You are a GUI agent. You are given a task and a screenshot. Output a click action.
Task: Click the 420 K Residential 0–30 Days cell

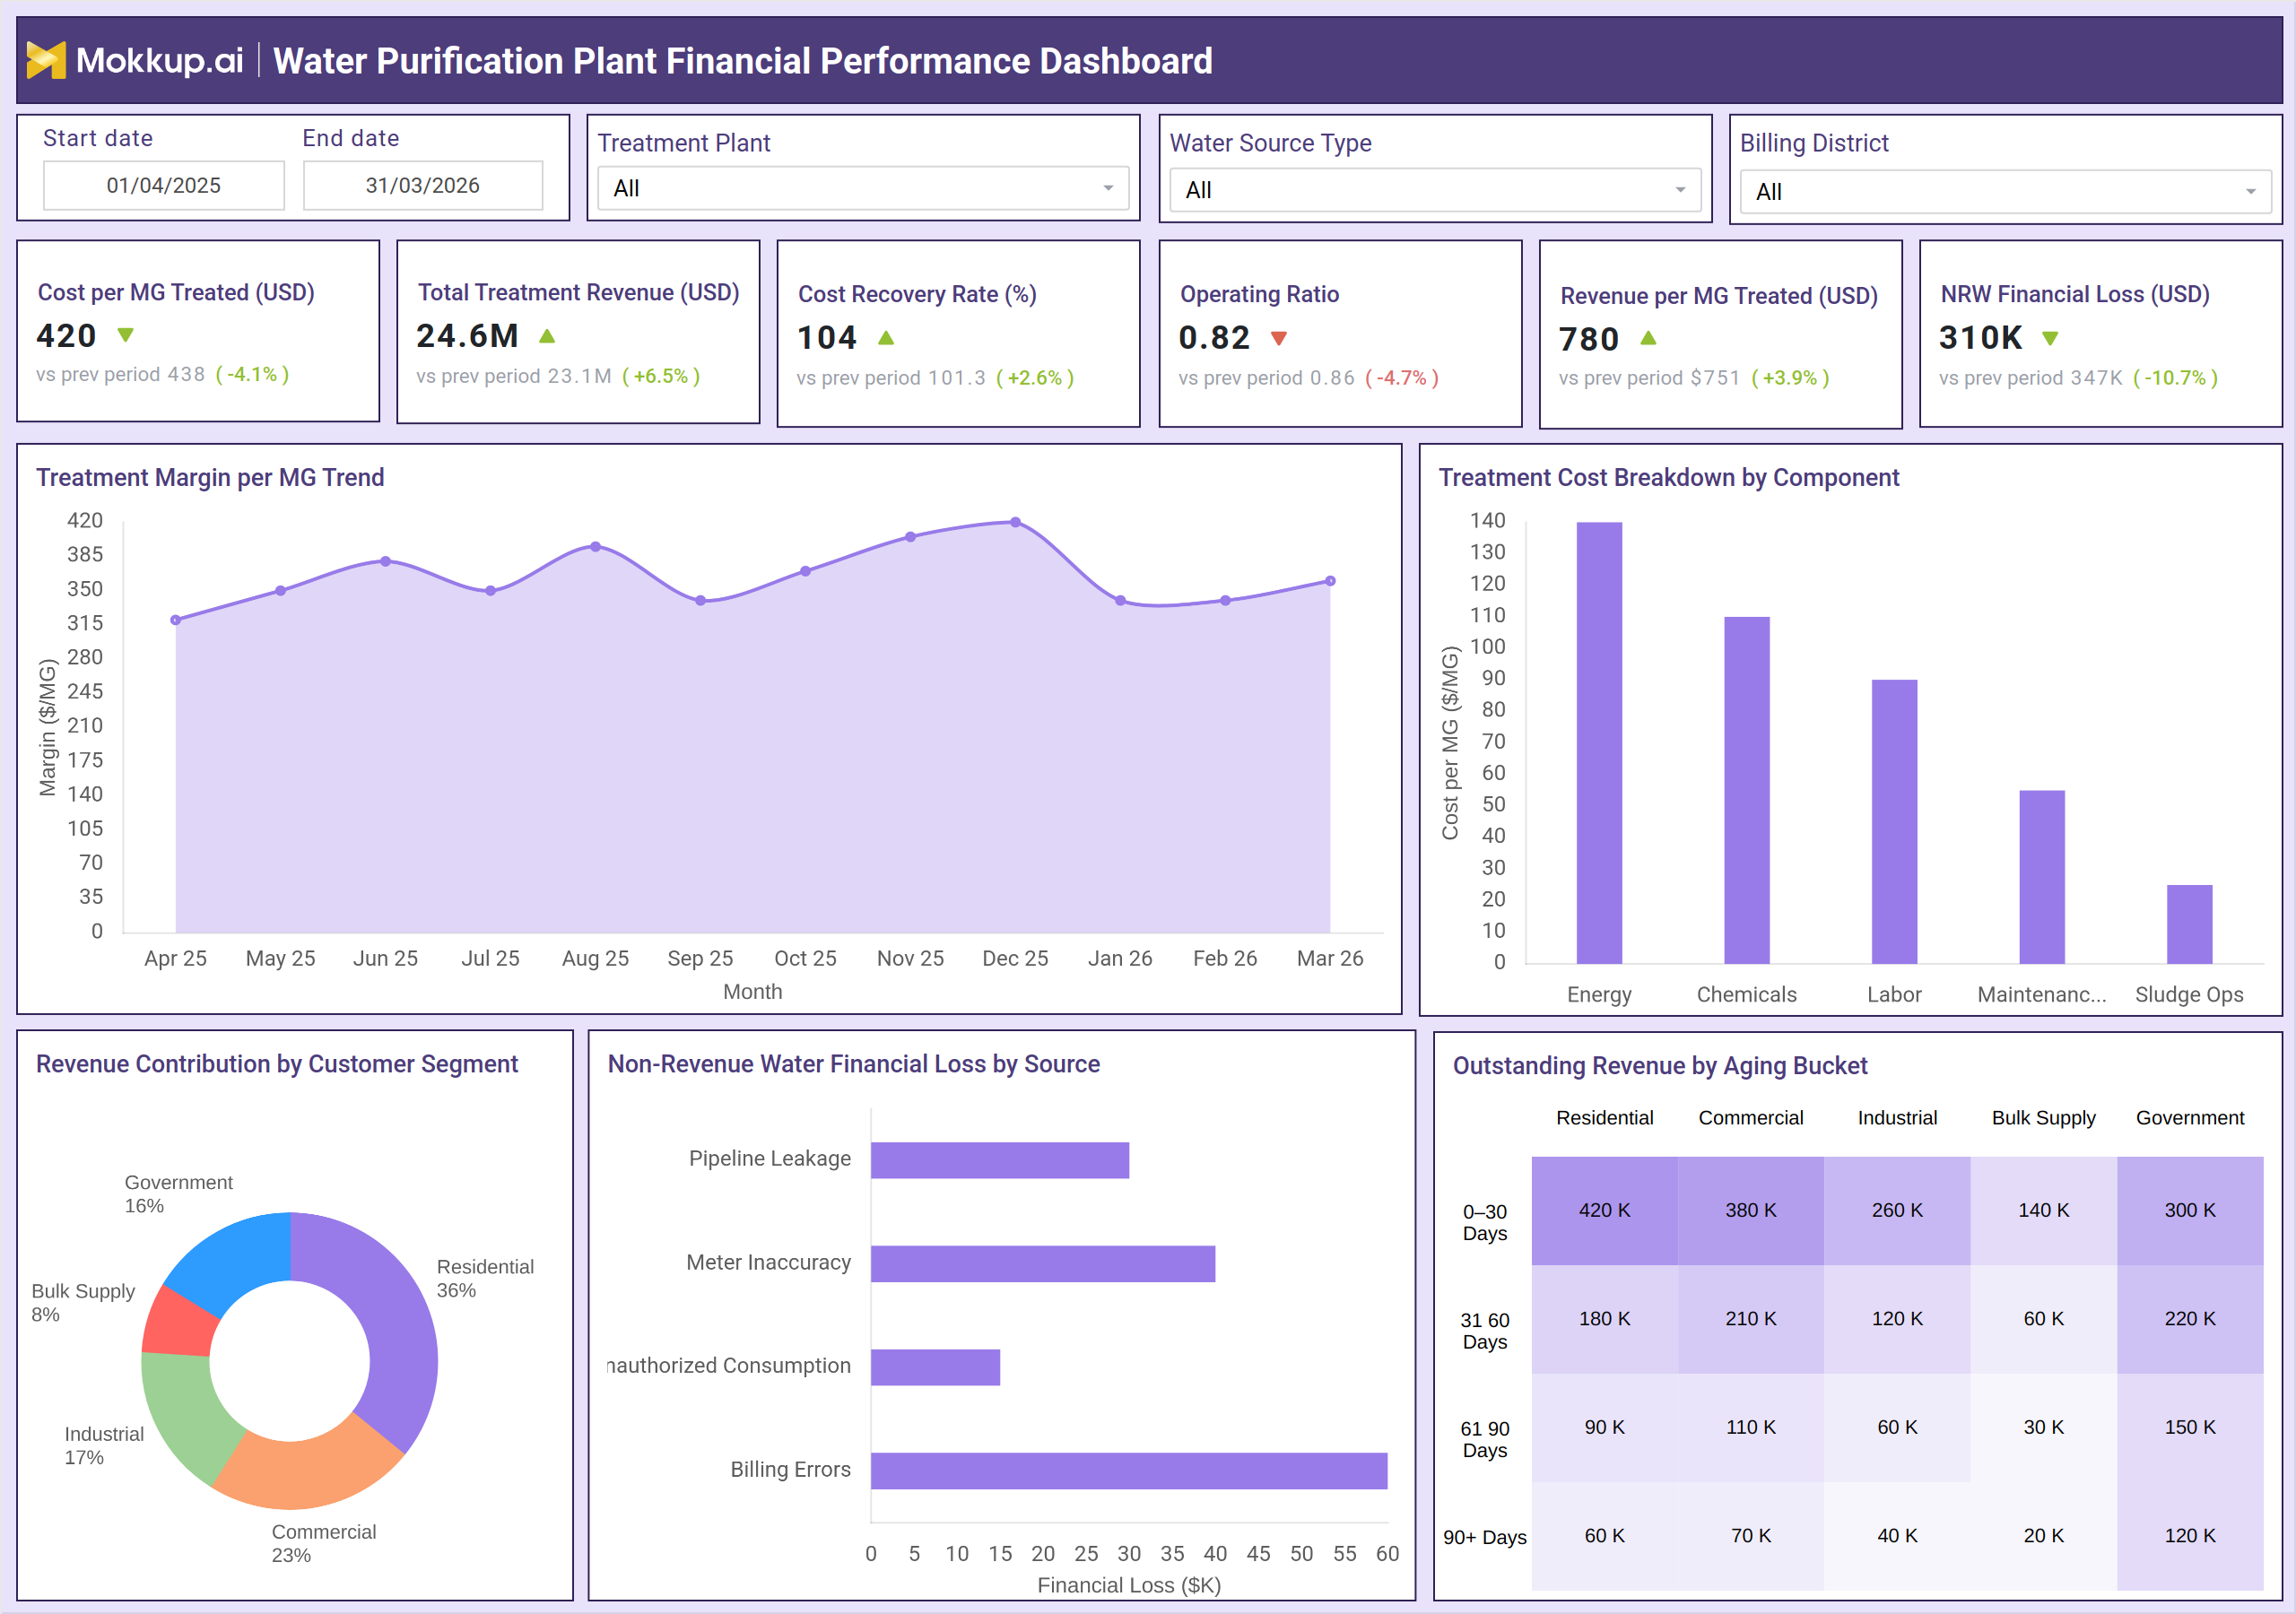point(1604,1211)
